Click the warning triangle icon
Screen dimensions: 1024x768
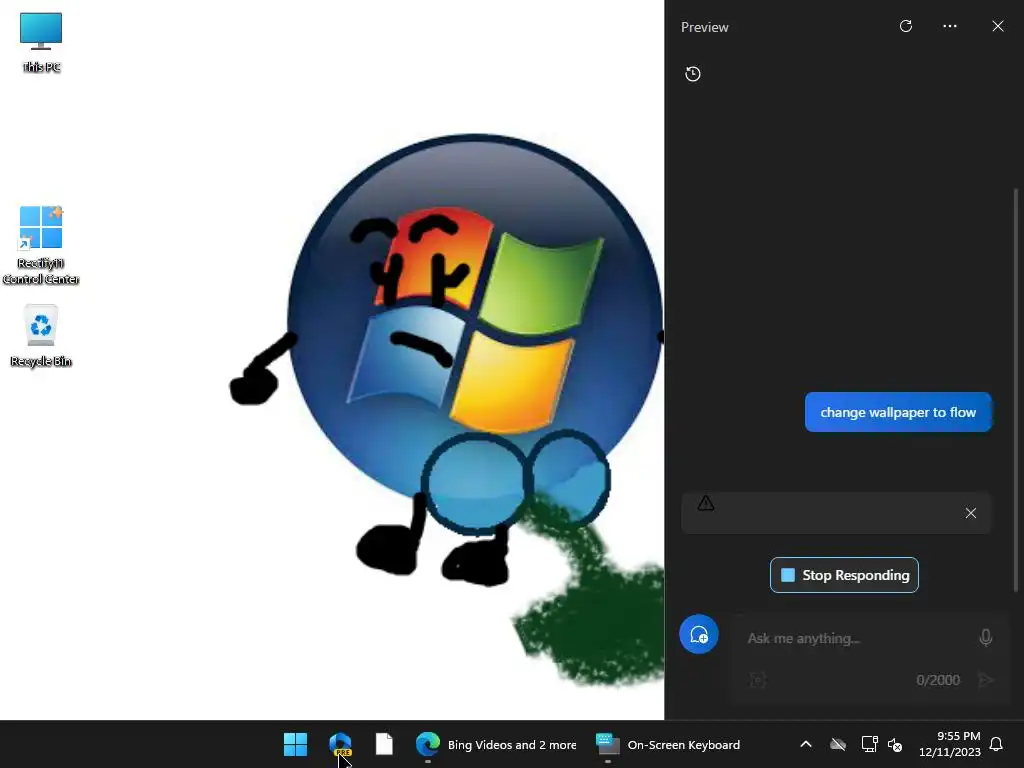point(706,503)
